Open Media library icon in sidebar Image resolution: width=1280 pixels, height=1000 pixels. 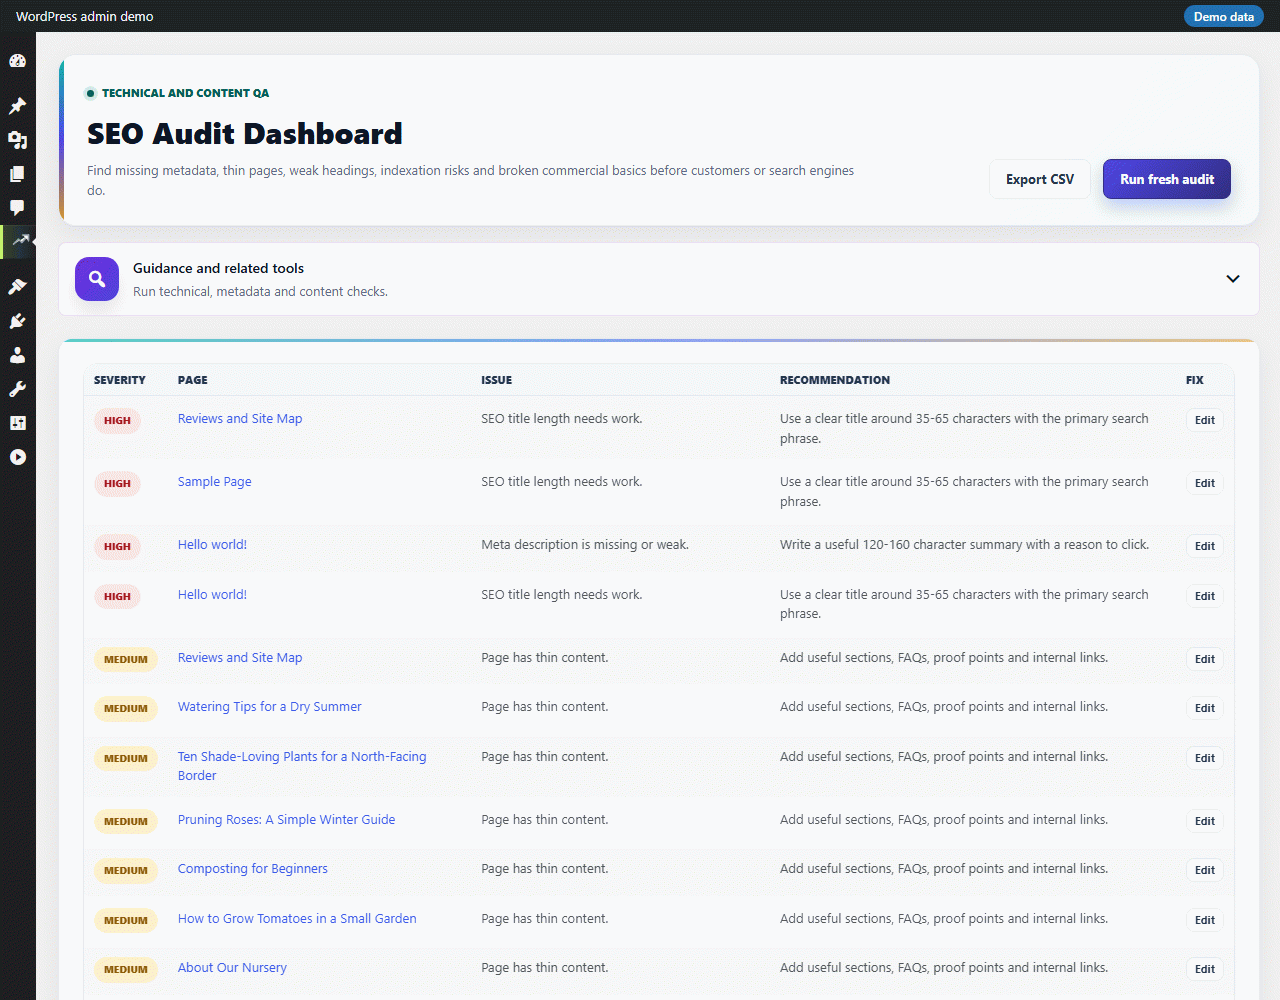[x=17, y=140]
